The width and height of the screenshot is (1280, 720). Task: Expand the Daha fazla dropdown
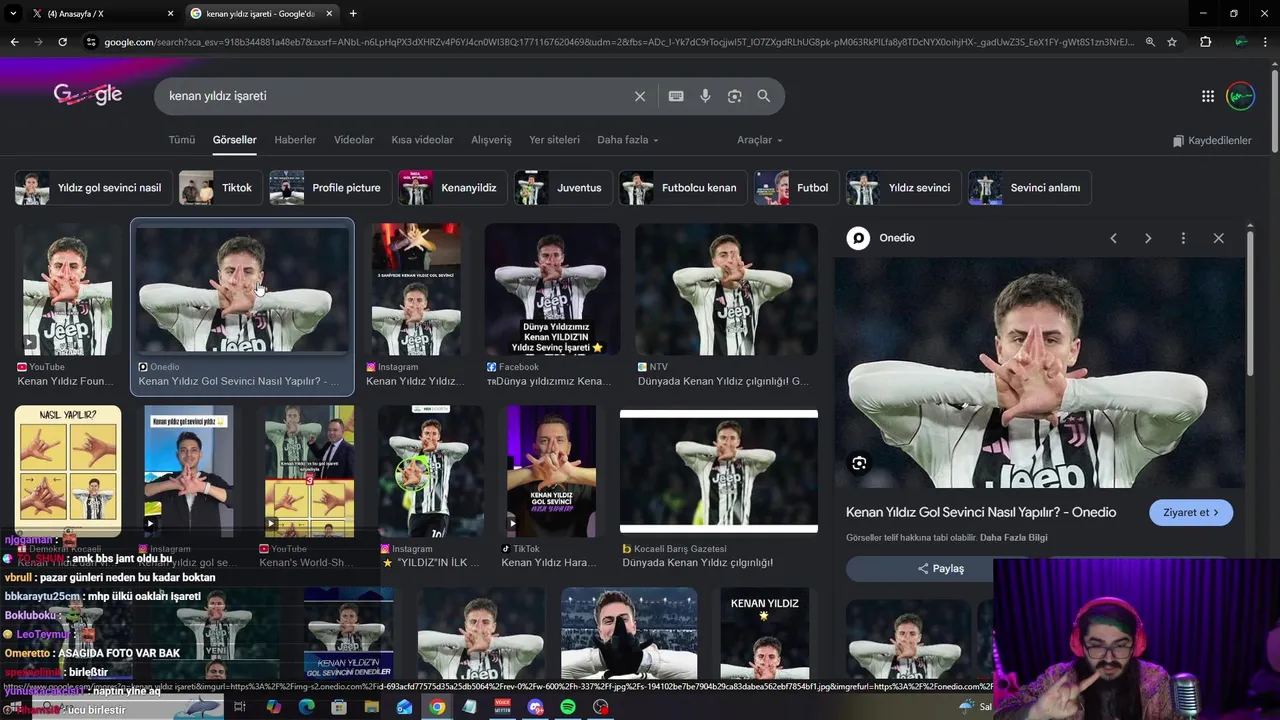(x=628, y=140)
